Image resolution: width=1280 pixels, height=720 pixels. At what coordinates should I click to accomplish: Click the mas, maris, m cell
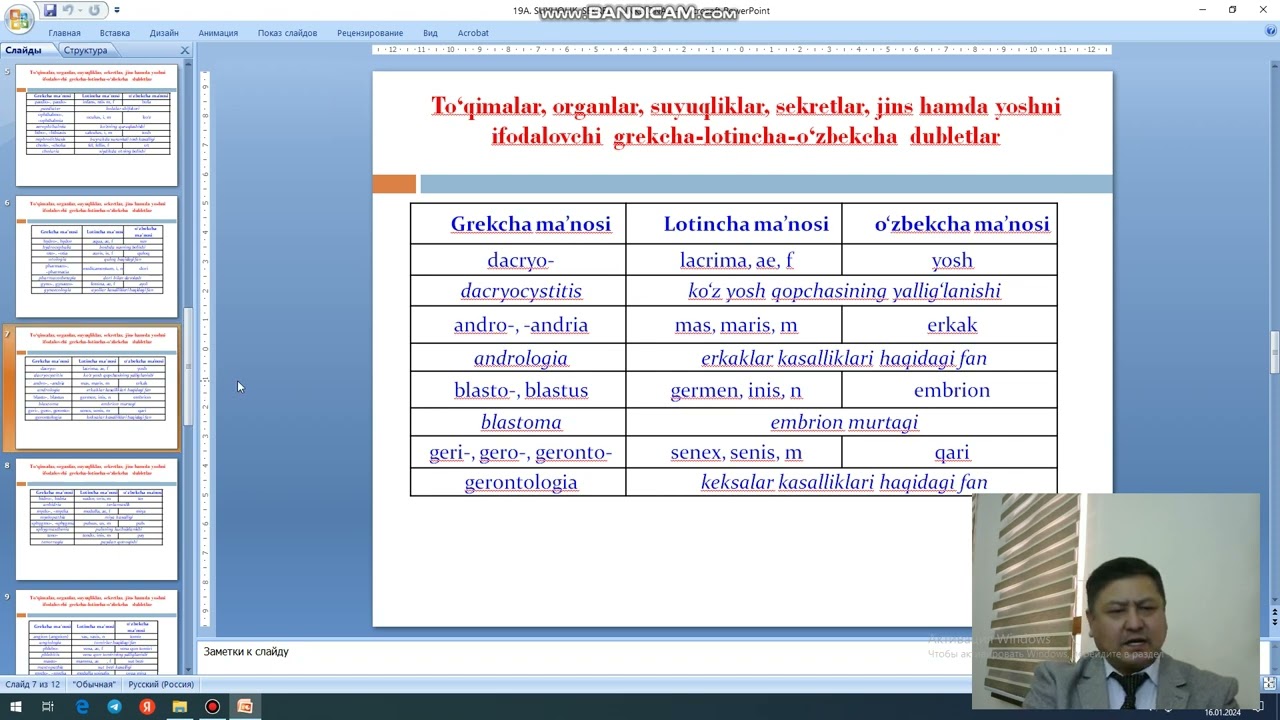pyautogui.click(x=734, y=325)
